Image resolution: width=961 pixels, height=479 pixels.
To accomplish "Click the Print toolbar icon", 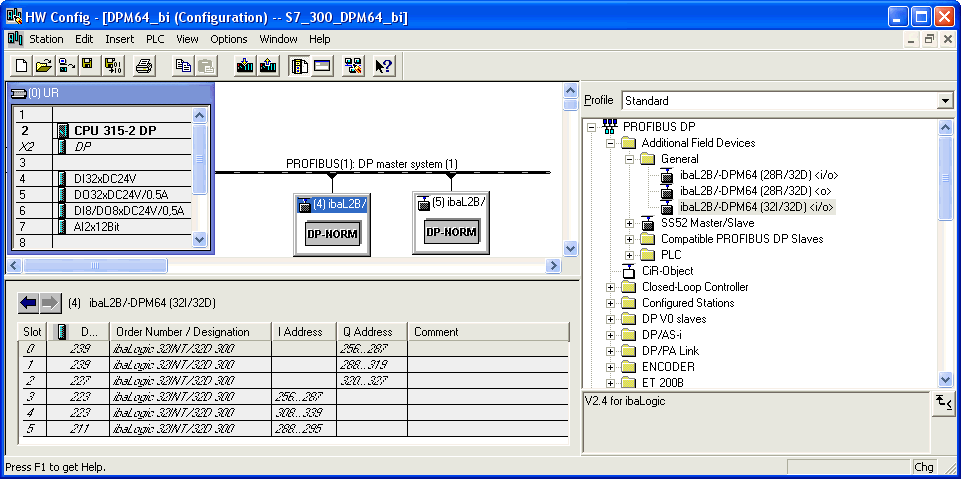I will tap(144, 66).
